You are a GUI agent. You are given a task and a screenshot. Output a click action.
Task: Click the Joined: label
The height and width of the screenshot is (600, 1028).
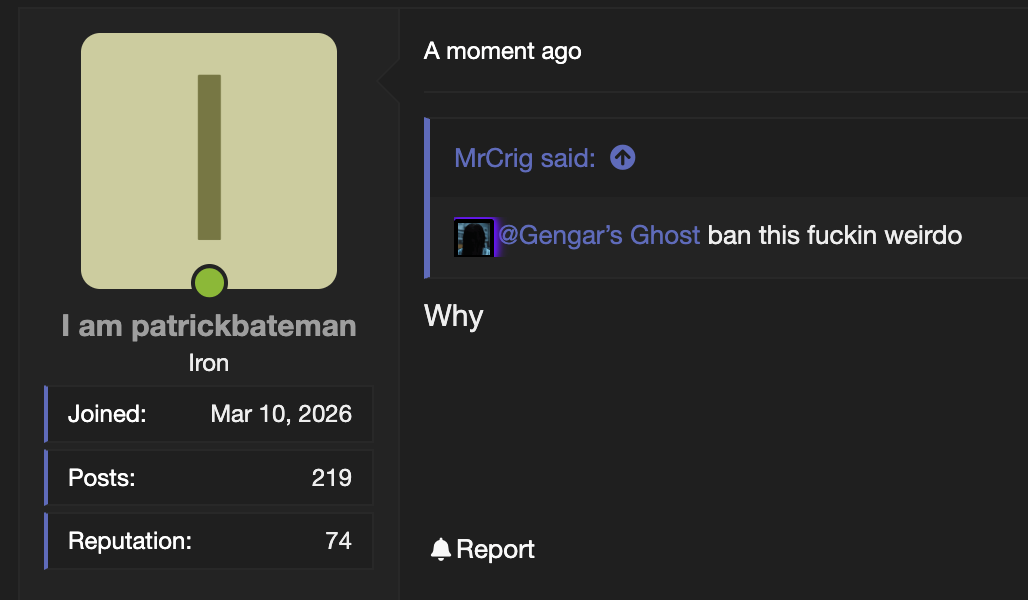coord(107,414)
